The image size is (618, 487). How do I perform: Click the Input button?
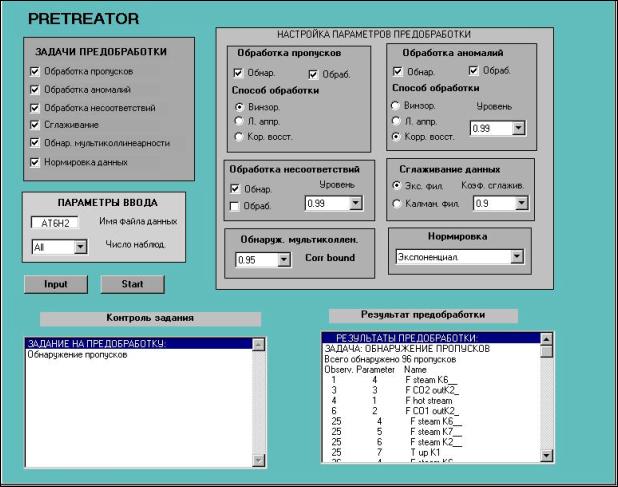[56, 284]
